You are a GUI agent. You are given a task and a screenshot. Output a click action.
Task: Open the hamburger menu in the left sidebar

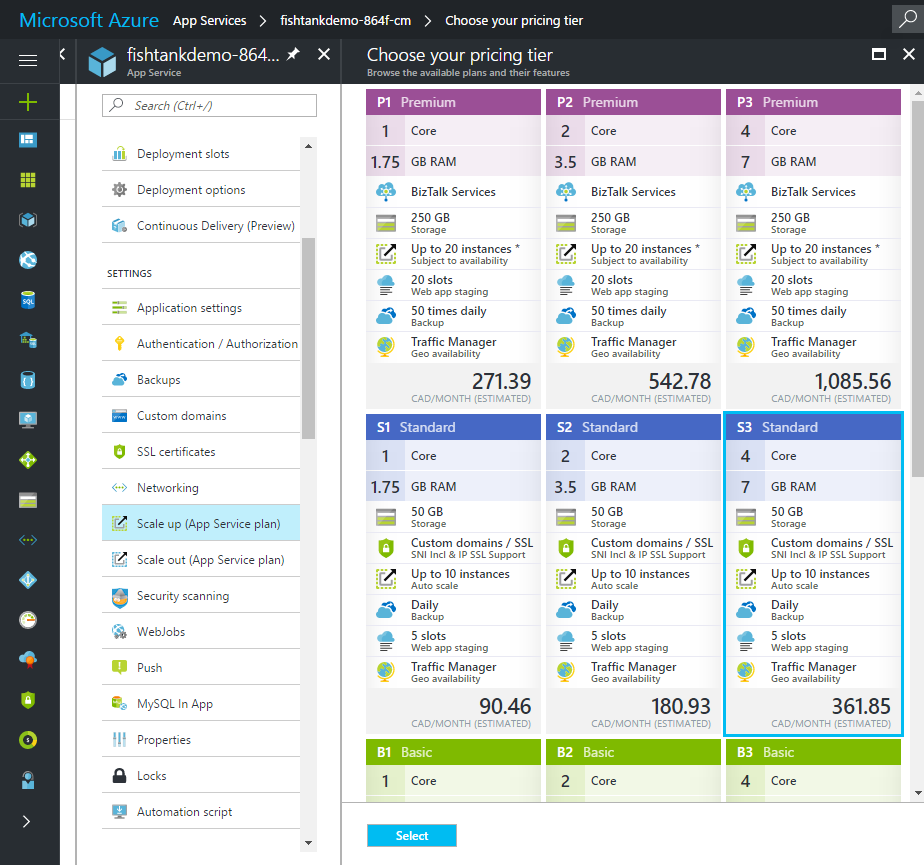tap(28, 60)
